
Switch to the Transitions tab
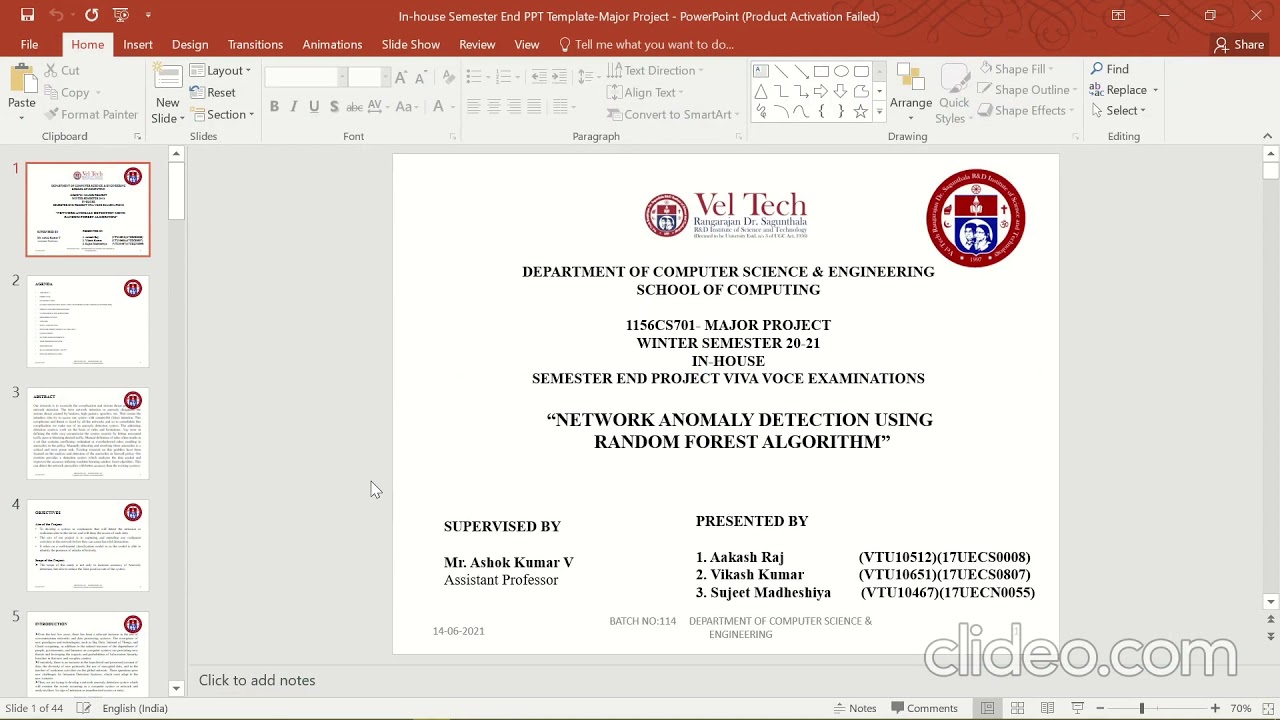point(255,44)
